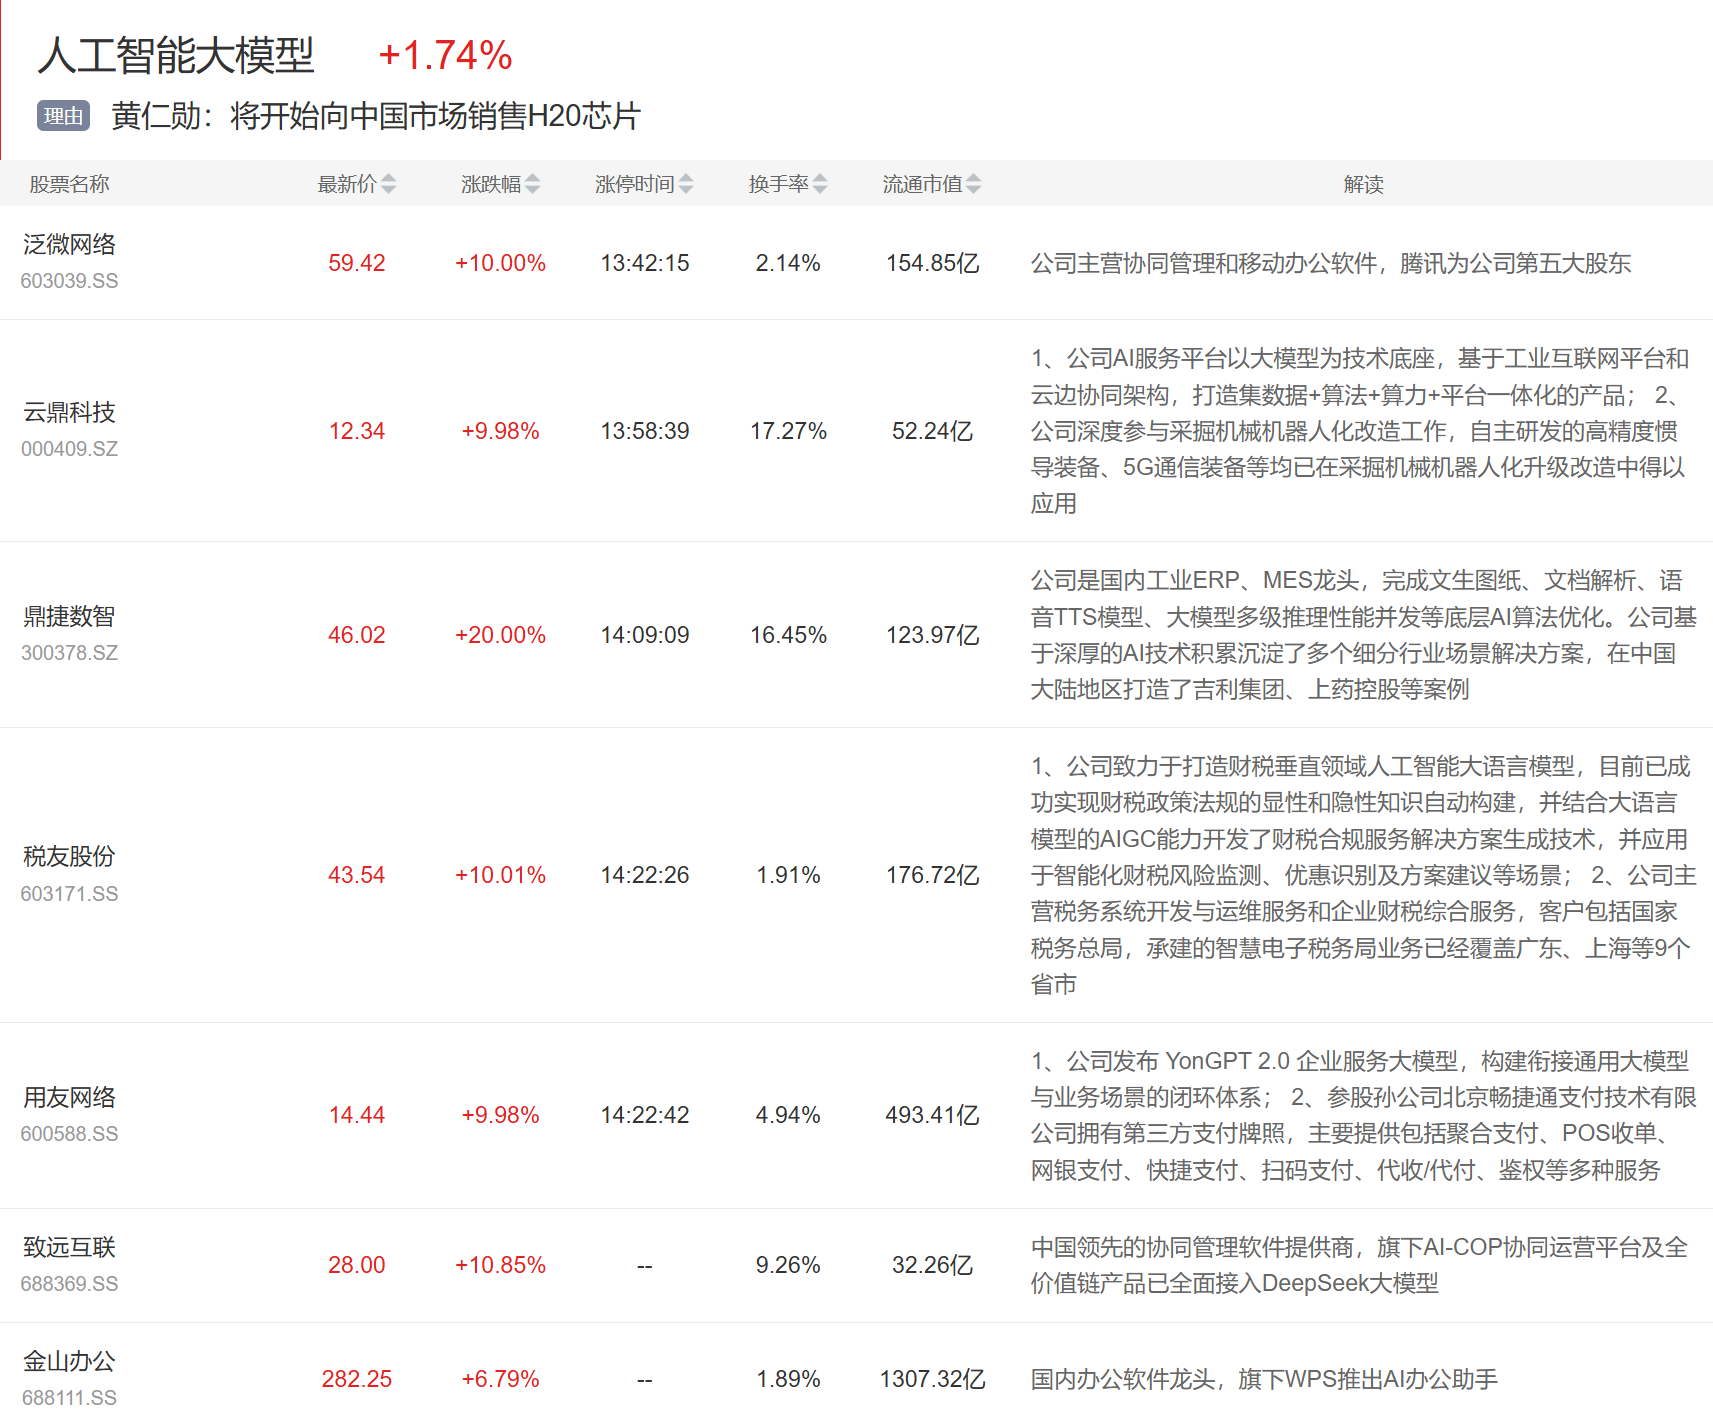Select the 换手率 header label
The width and height of the screenshot is (1713, 1419).
[779, 184]
